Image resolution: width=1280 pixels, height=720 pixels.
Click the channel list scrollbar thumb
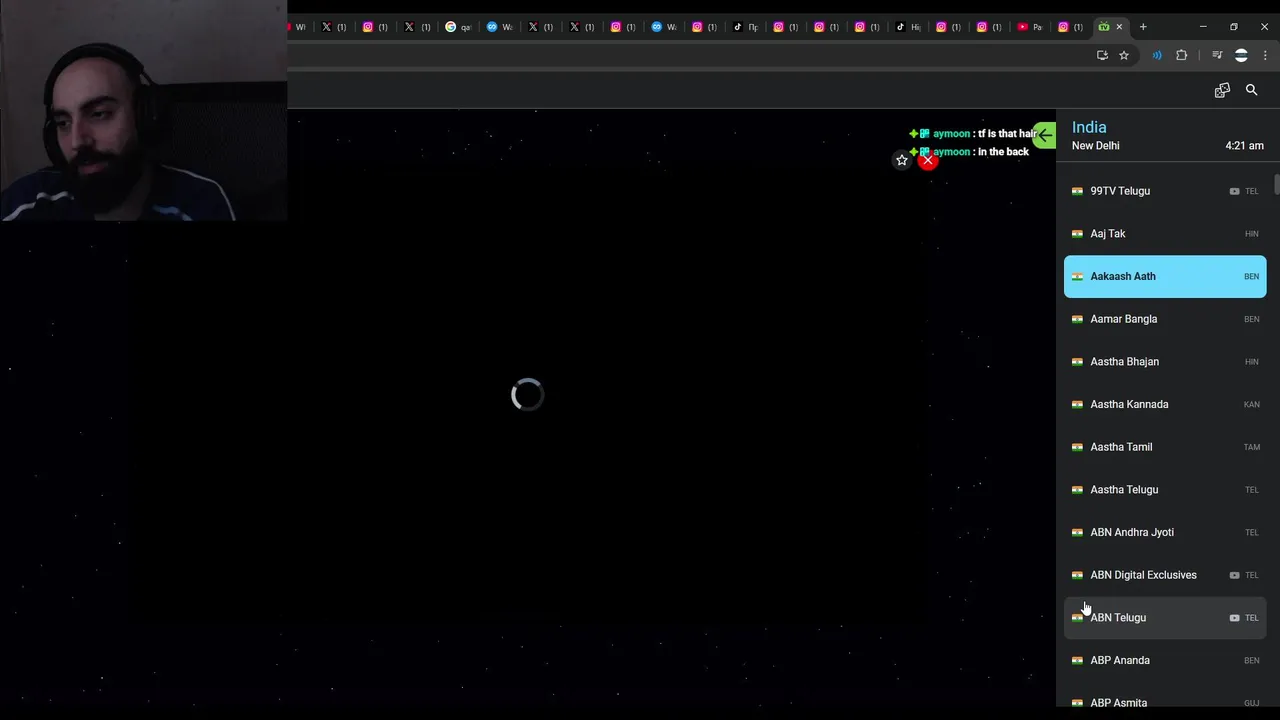click(1277, 185)
